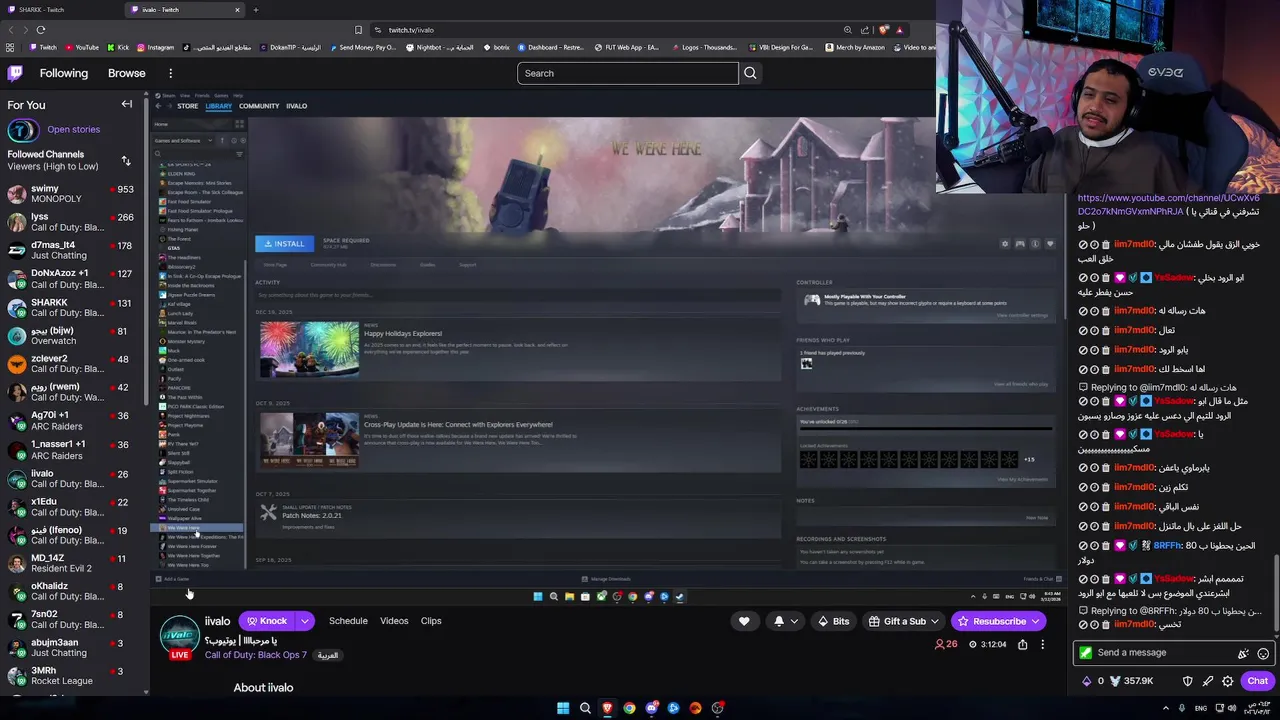1280x720 pixels.
Task: Open the emote picker in chat
Action: pyautogui.click(x=1263, y=653)
